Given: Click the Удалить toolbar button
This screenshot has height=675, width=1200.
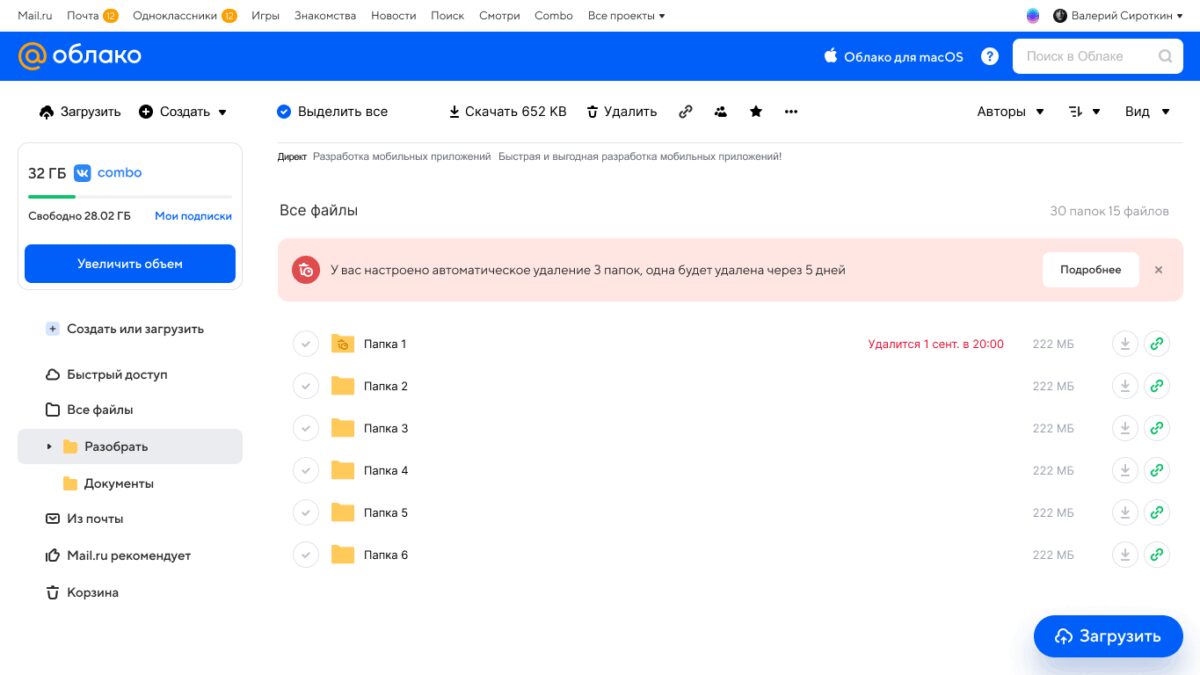Looking at the screenshot, I should tap(621, 112).
